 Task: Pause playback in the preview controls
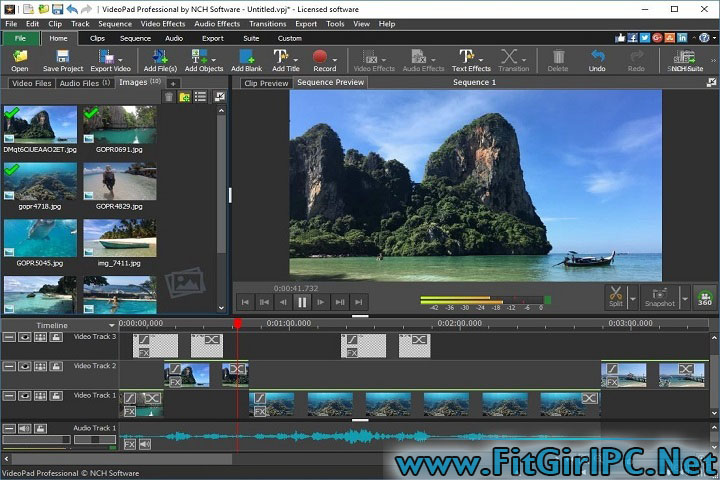(302, 301)
